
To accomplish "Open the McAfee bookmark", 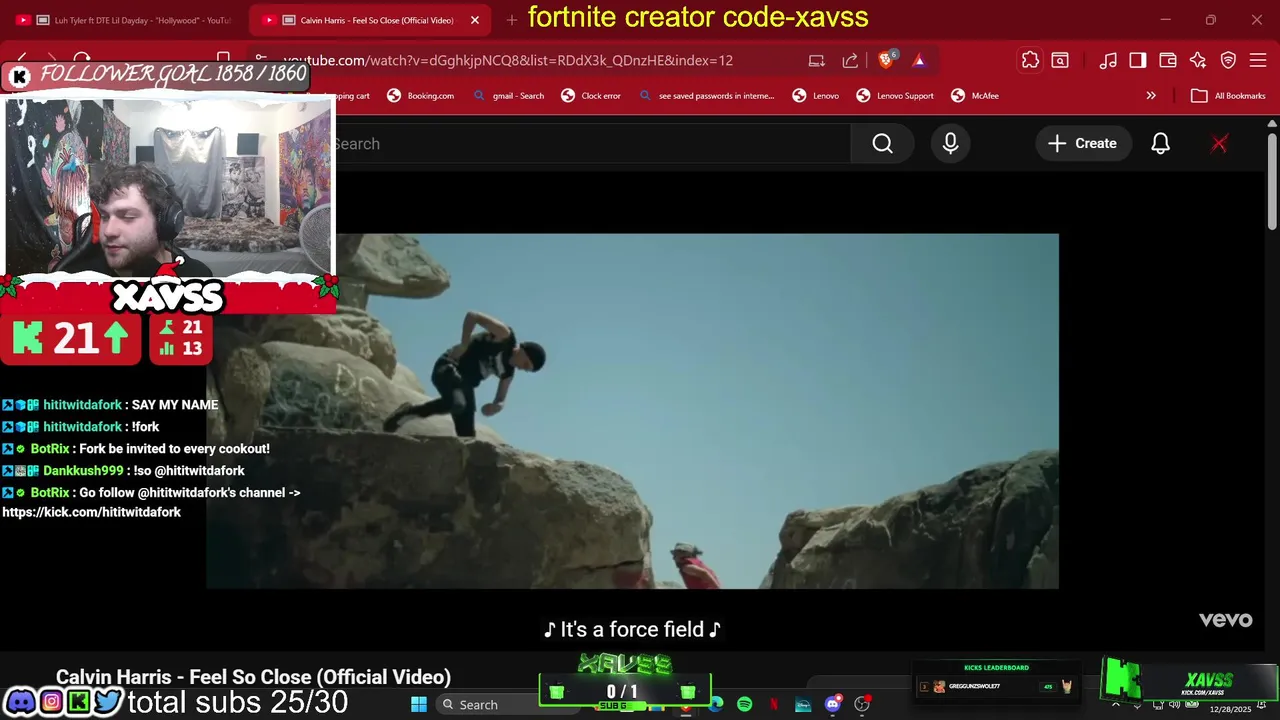I will [x=974, y=96].
